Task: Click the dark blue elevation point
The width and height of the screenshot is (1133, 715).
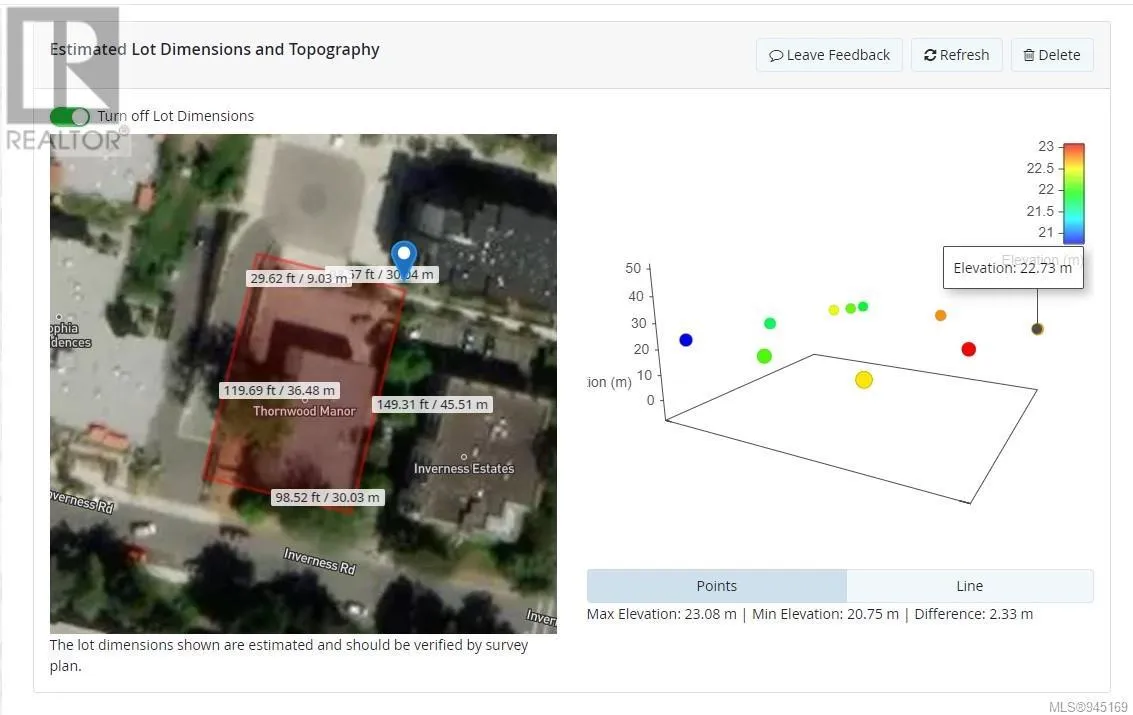Action: point(686,340)
